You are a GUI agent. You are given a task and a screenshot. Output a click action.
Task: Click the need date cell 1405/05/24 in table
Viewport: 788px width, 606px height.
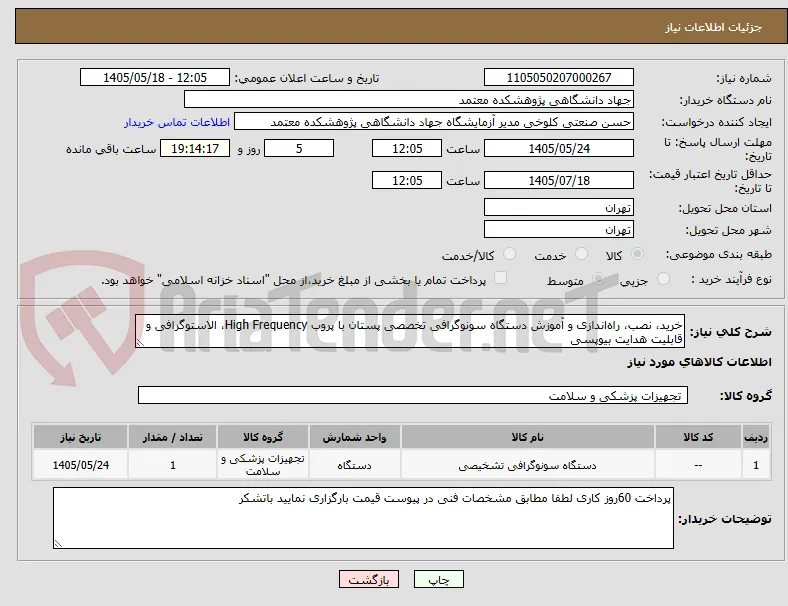click(80, 465)
